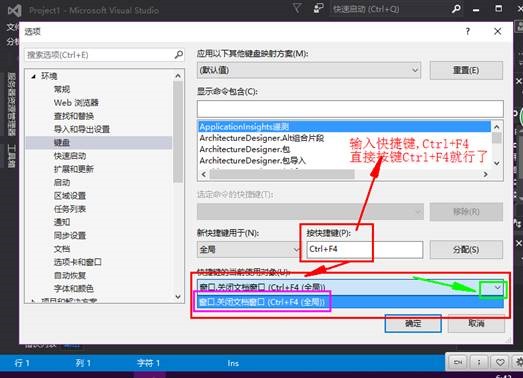Select 同步设置 in options tree
Viewport: 523px width, 378px height.
tap(70, 236)
